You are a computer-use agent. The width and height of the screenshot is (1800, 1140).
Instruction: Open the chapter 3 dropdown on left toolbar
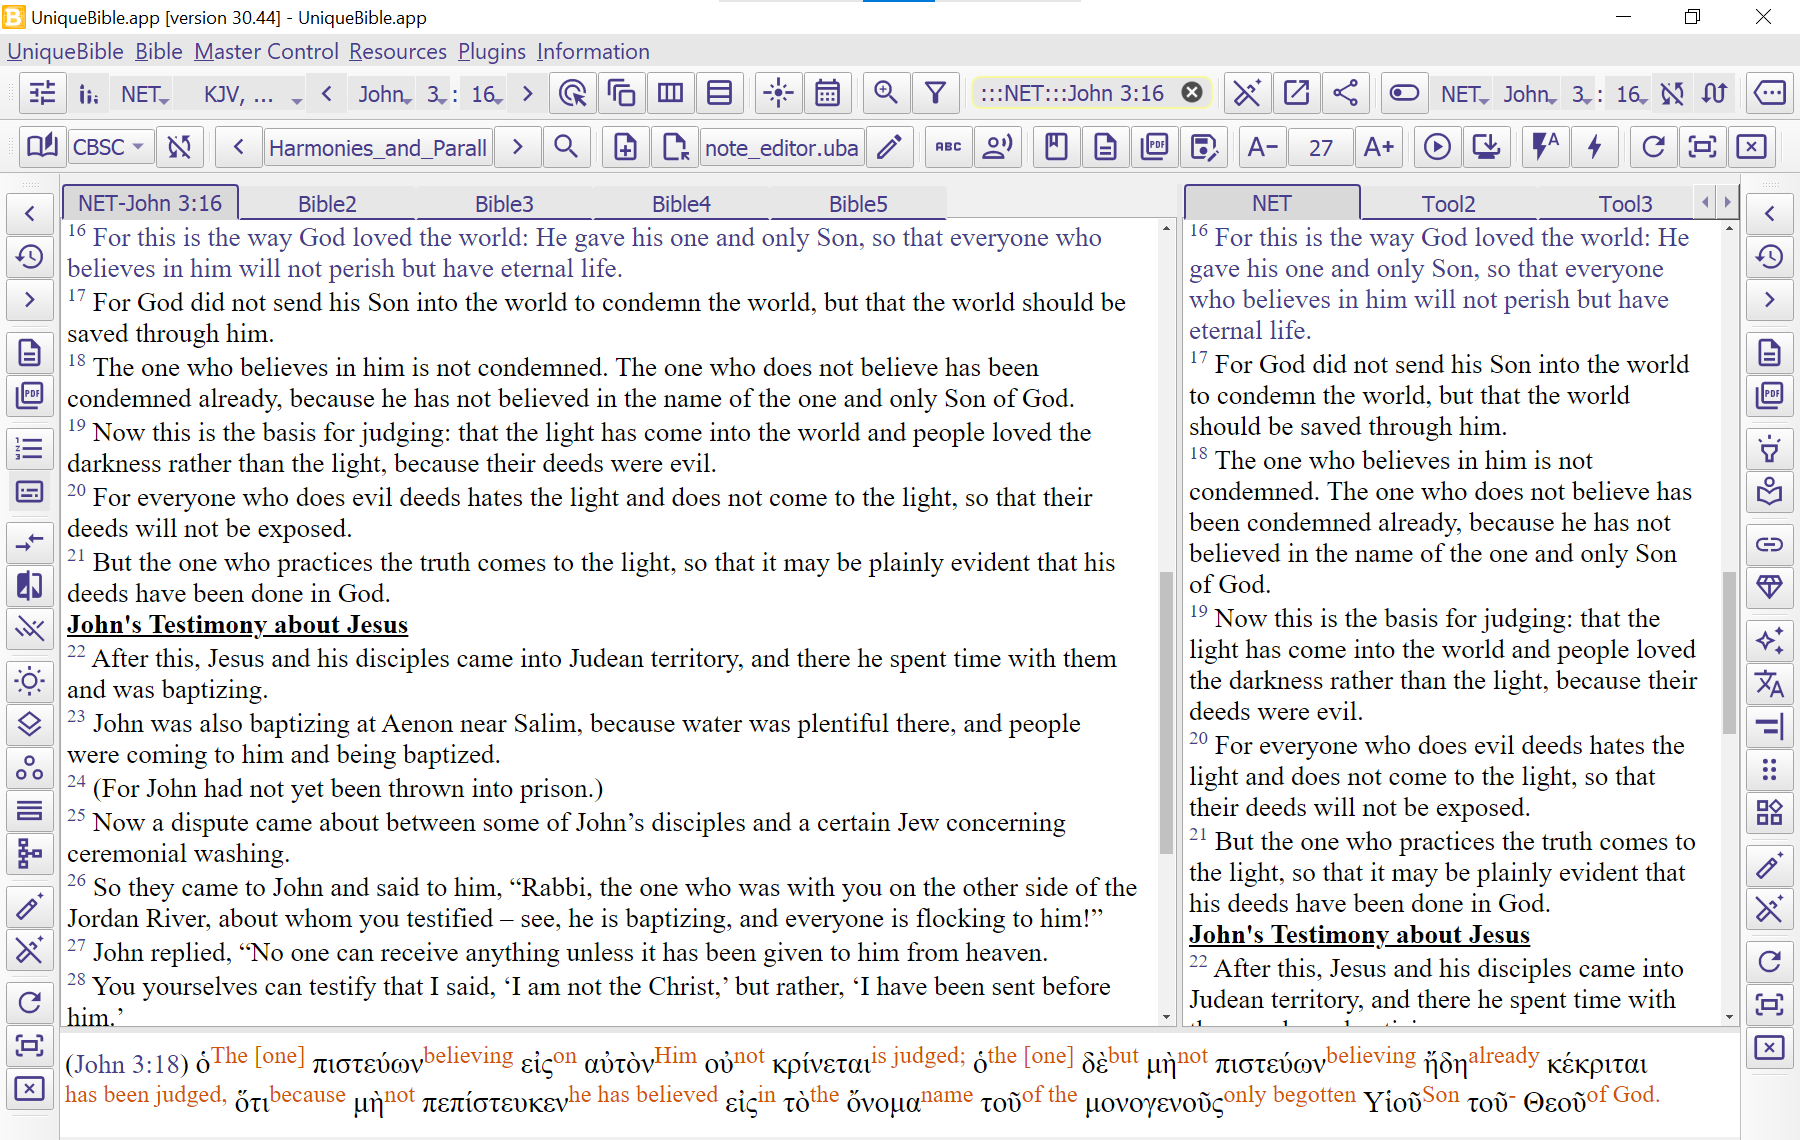tap(436, 94)
